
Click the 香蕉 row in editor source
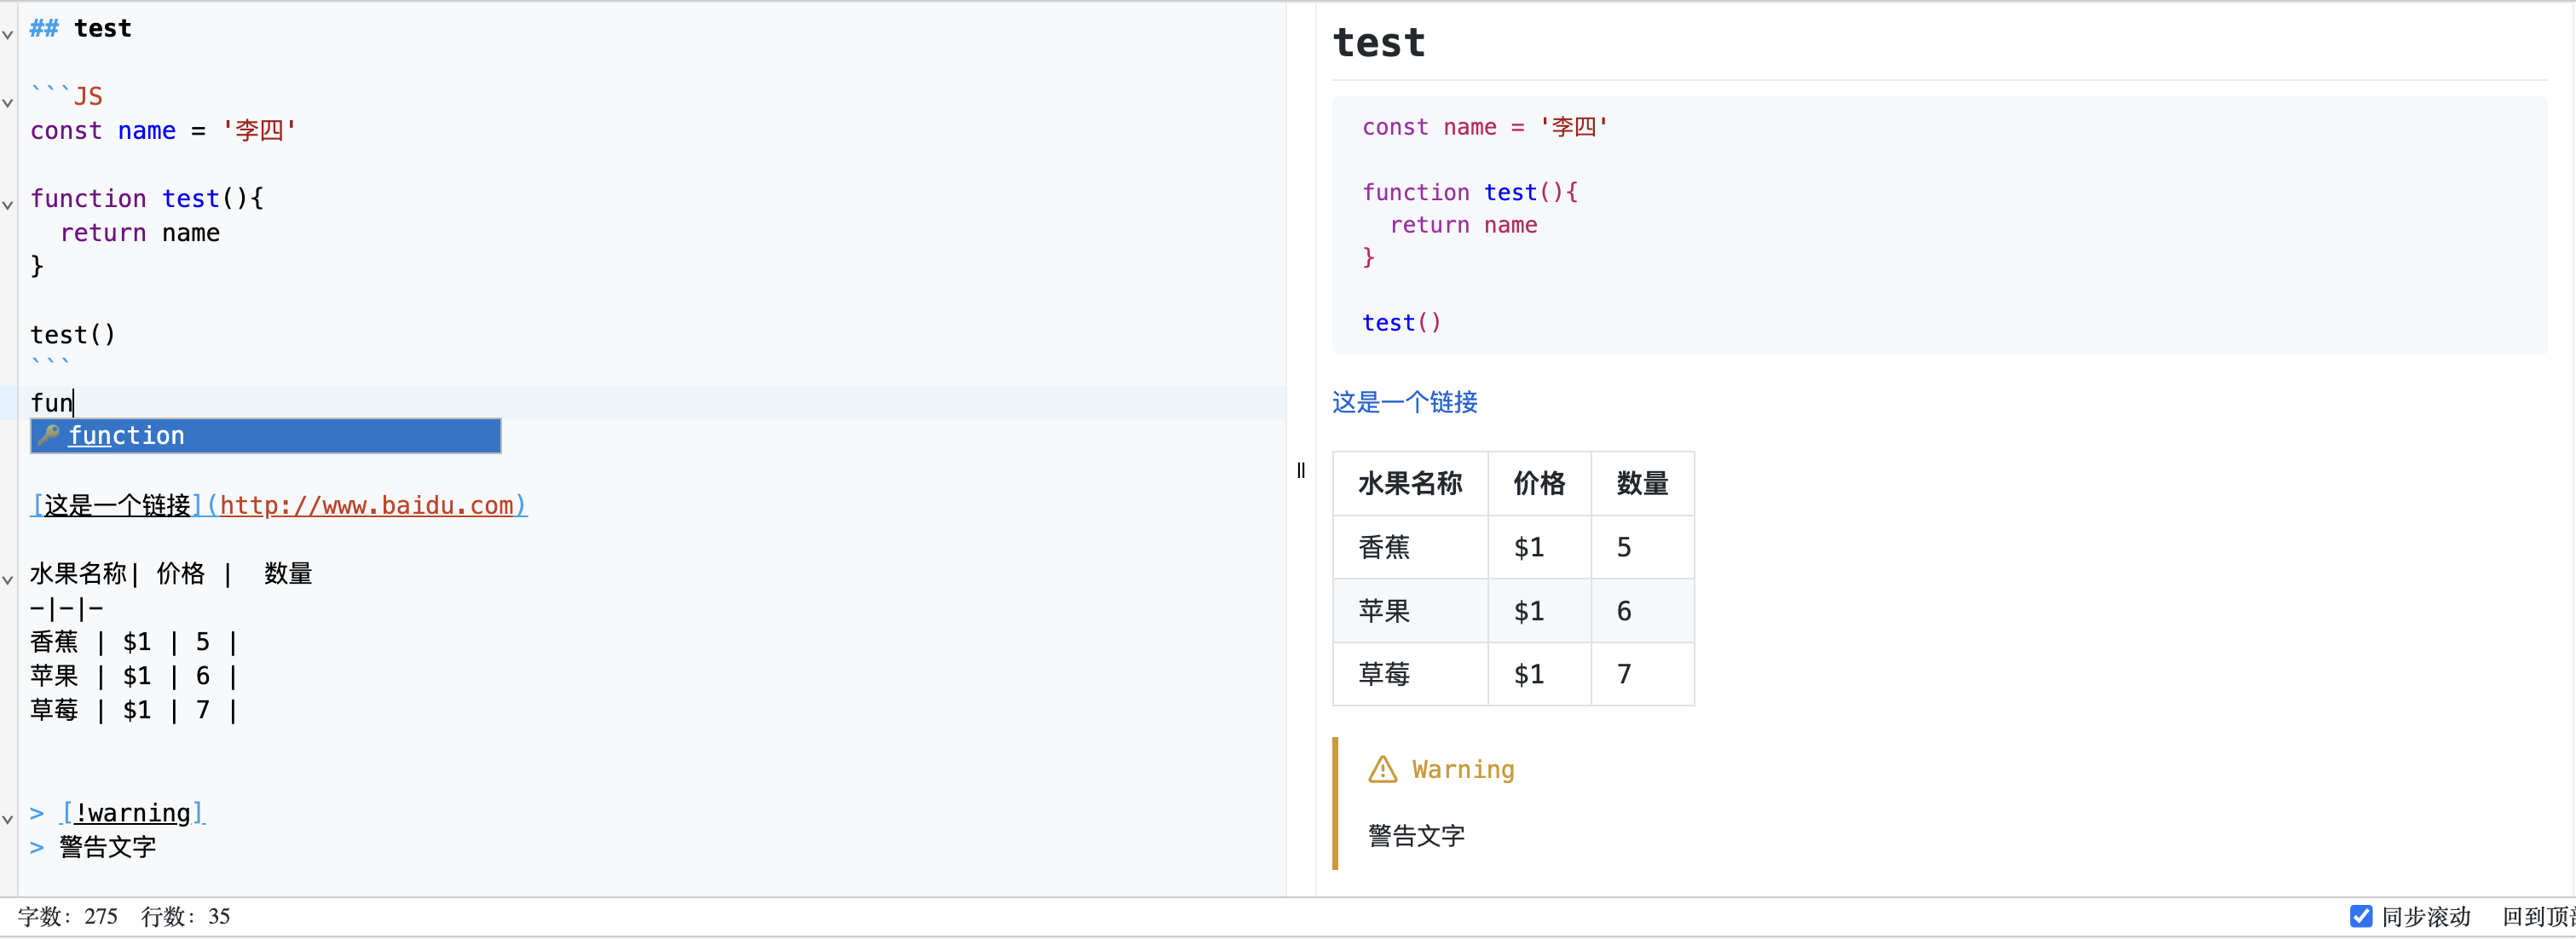[x=133, y=642]
